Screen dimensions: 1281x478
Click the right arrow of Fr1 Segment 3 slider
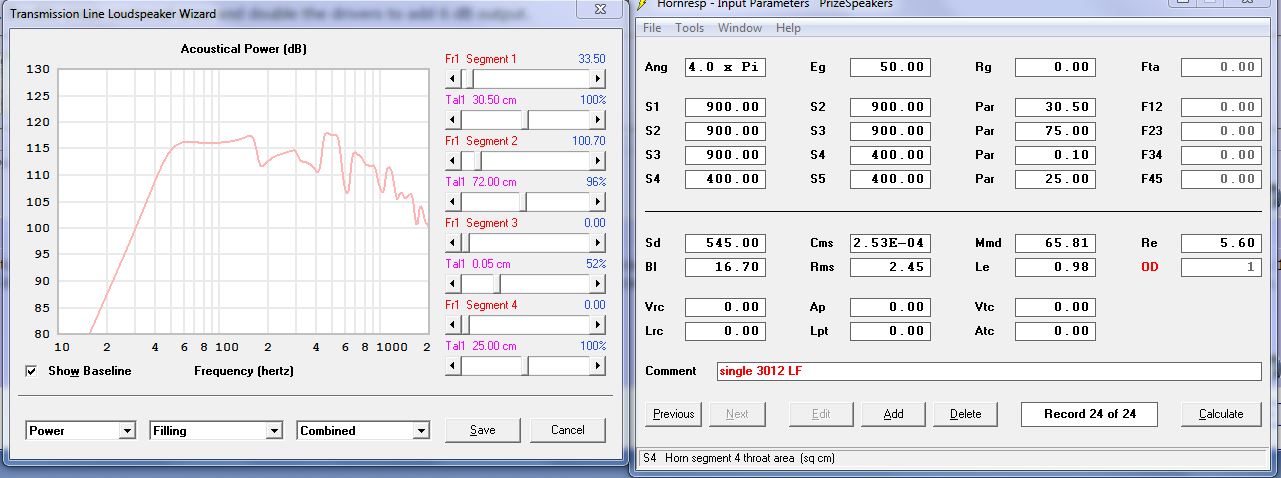click(598, 242)
